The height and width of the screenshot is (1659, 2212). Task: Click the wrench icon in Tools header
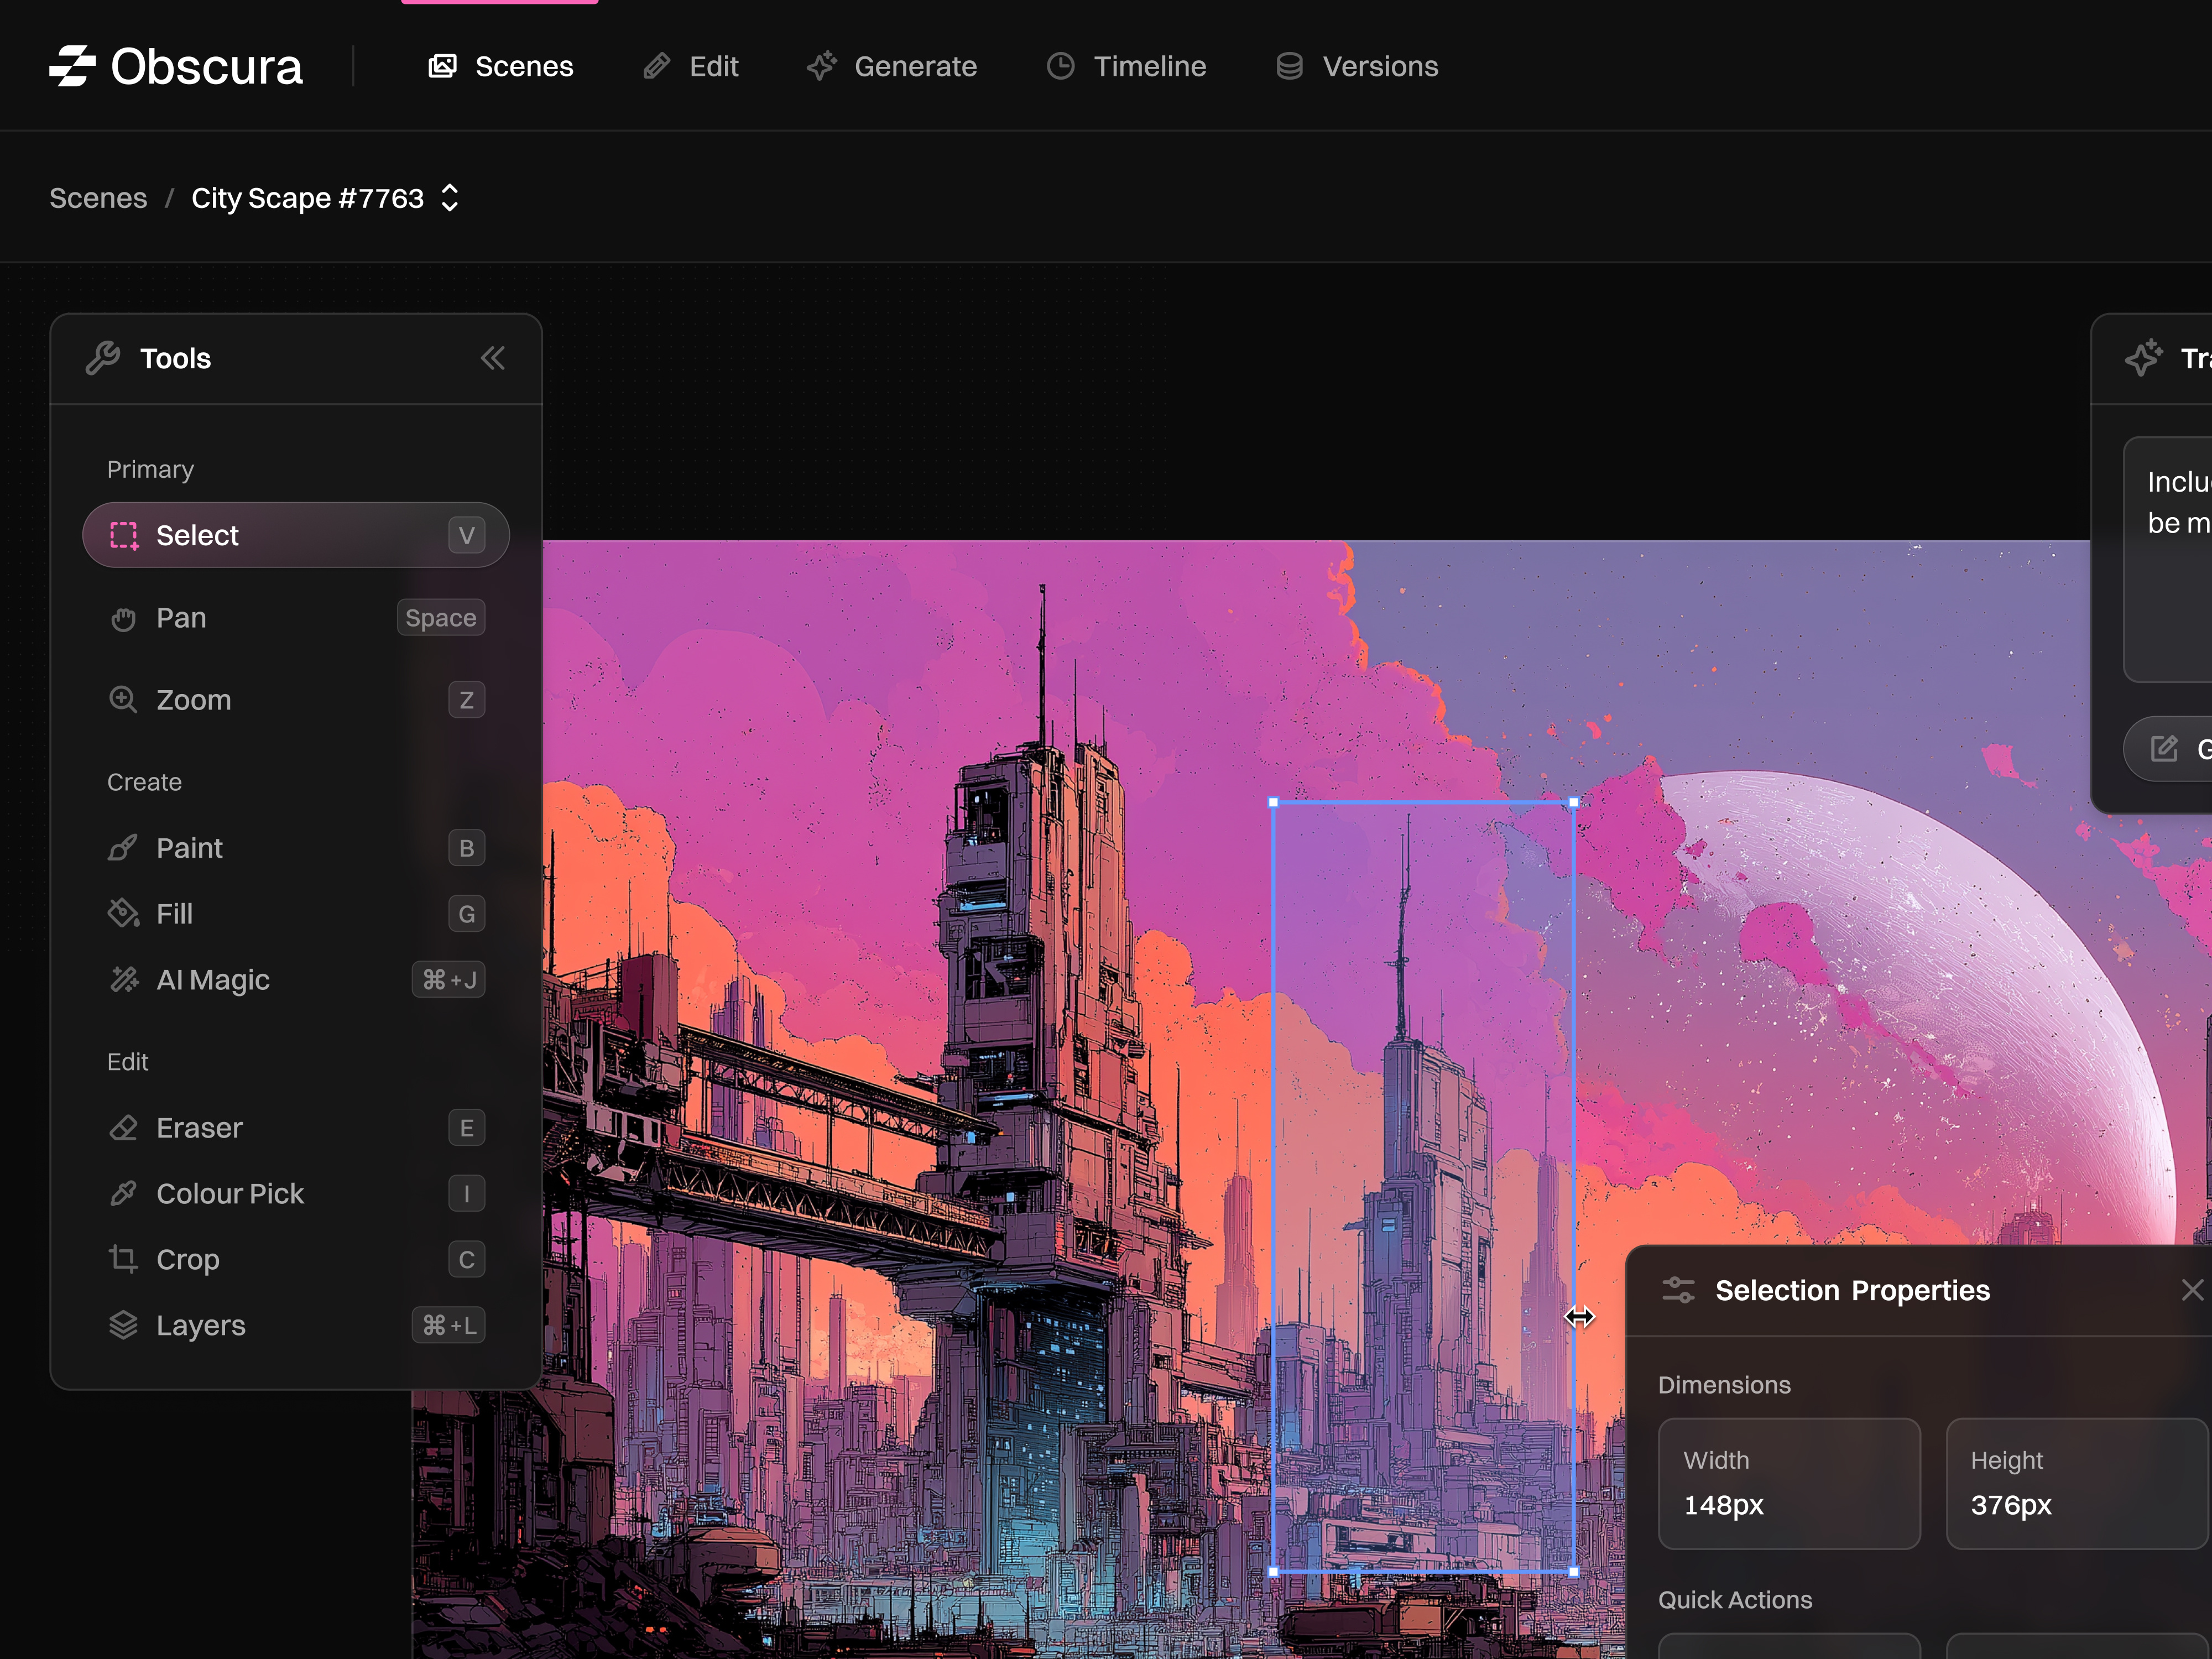click(103, 358)
